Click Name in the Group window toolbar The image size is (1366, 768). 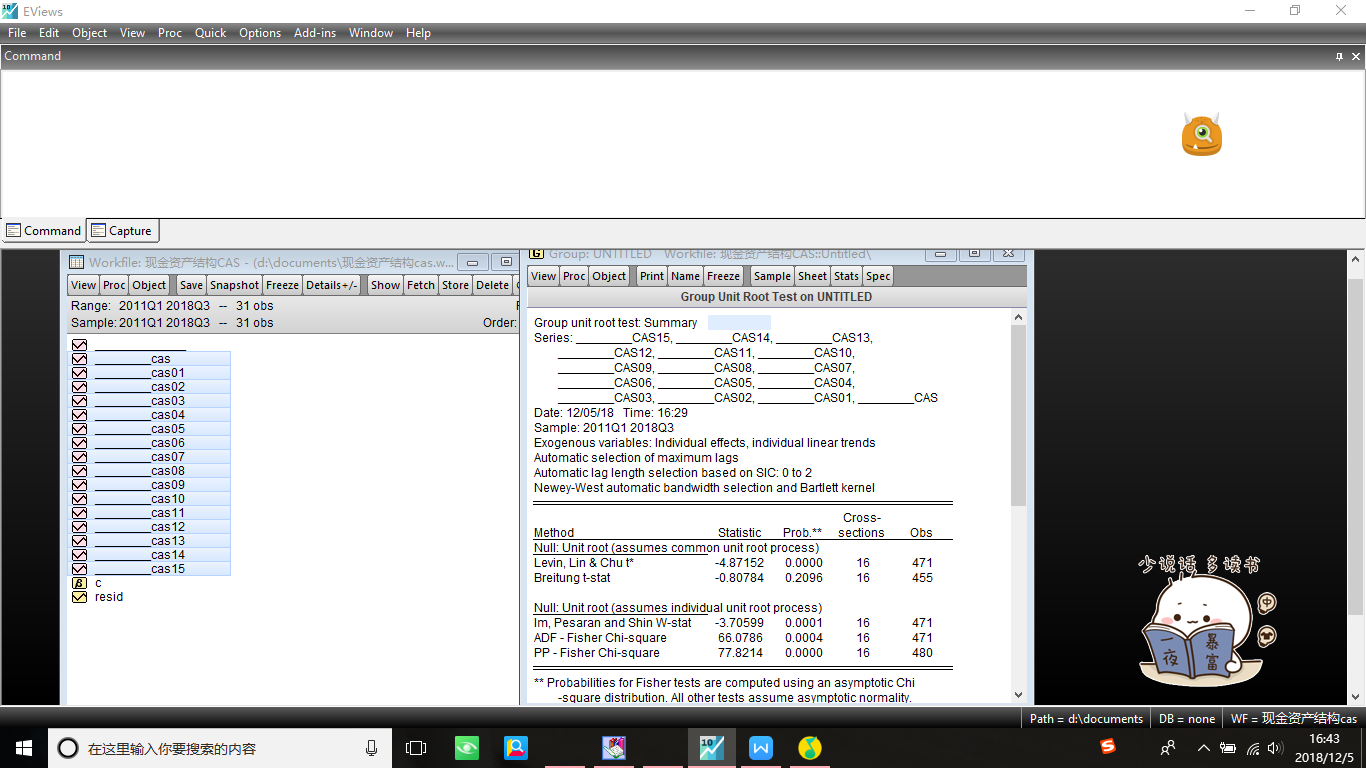tap(685, 276)
